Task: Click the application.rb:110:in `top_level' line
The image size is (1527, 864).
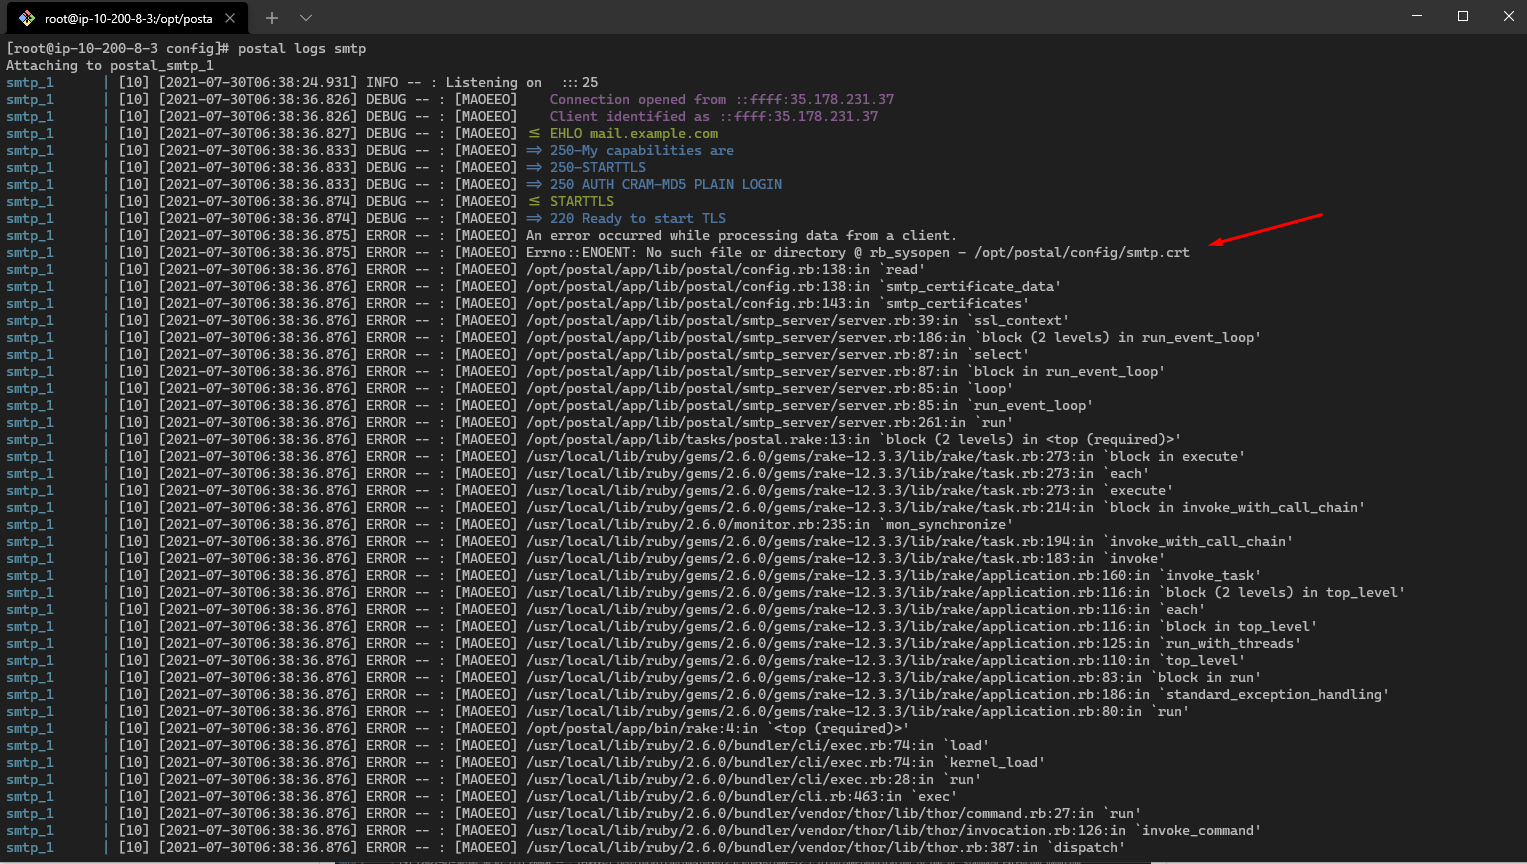Action: tap(886, 660)
